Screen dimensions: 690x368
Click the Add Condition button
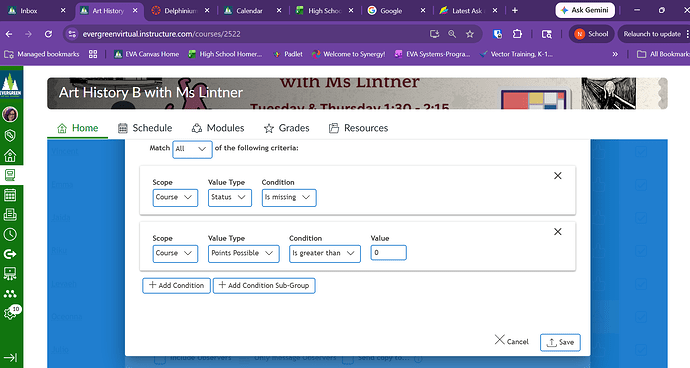[x=176, y=285]
